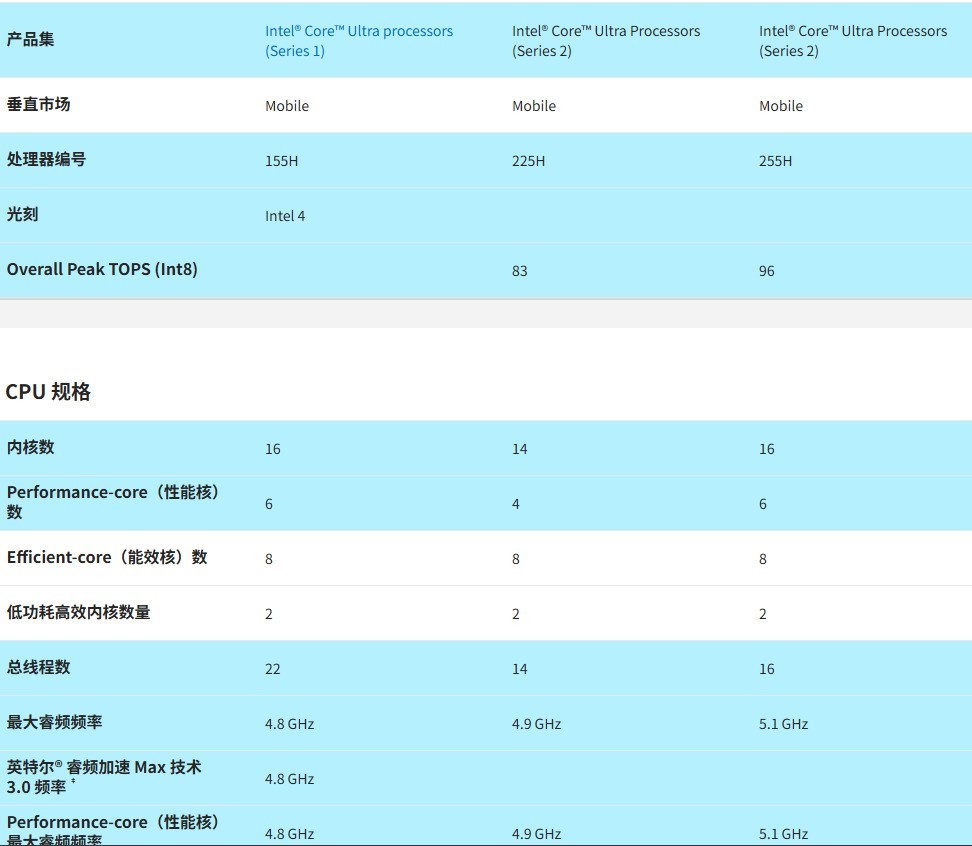
Task: Click the 光刻 row label
Action: click(x=22, y=215)
